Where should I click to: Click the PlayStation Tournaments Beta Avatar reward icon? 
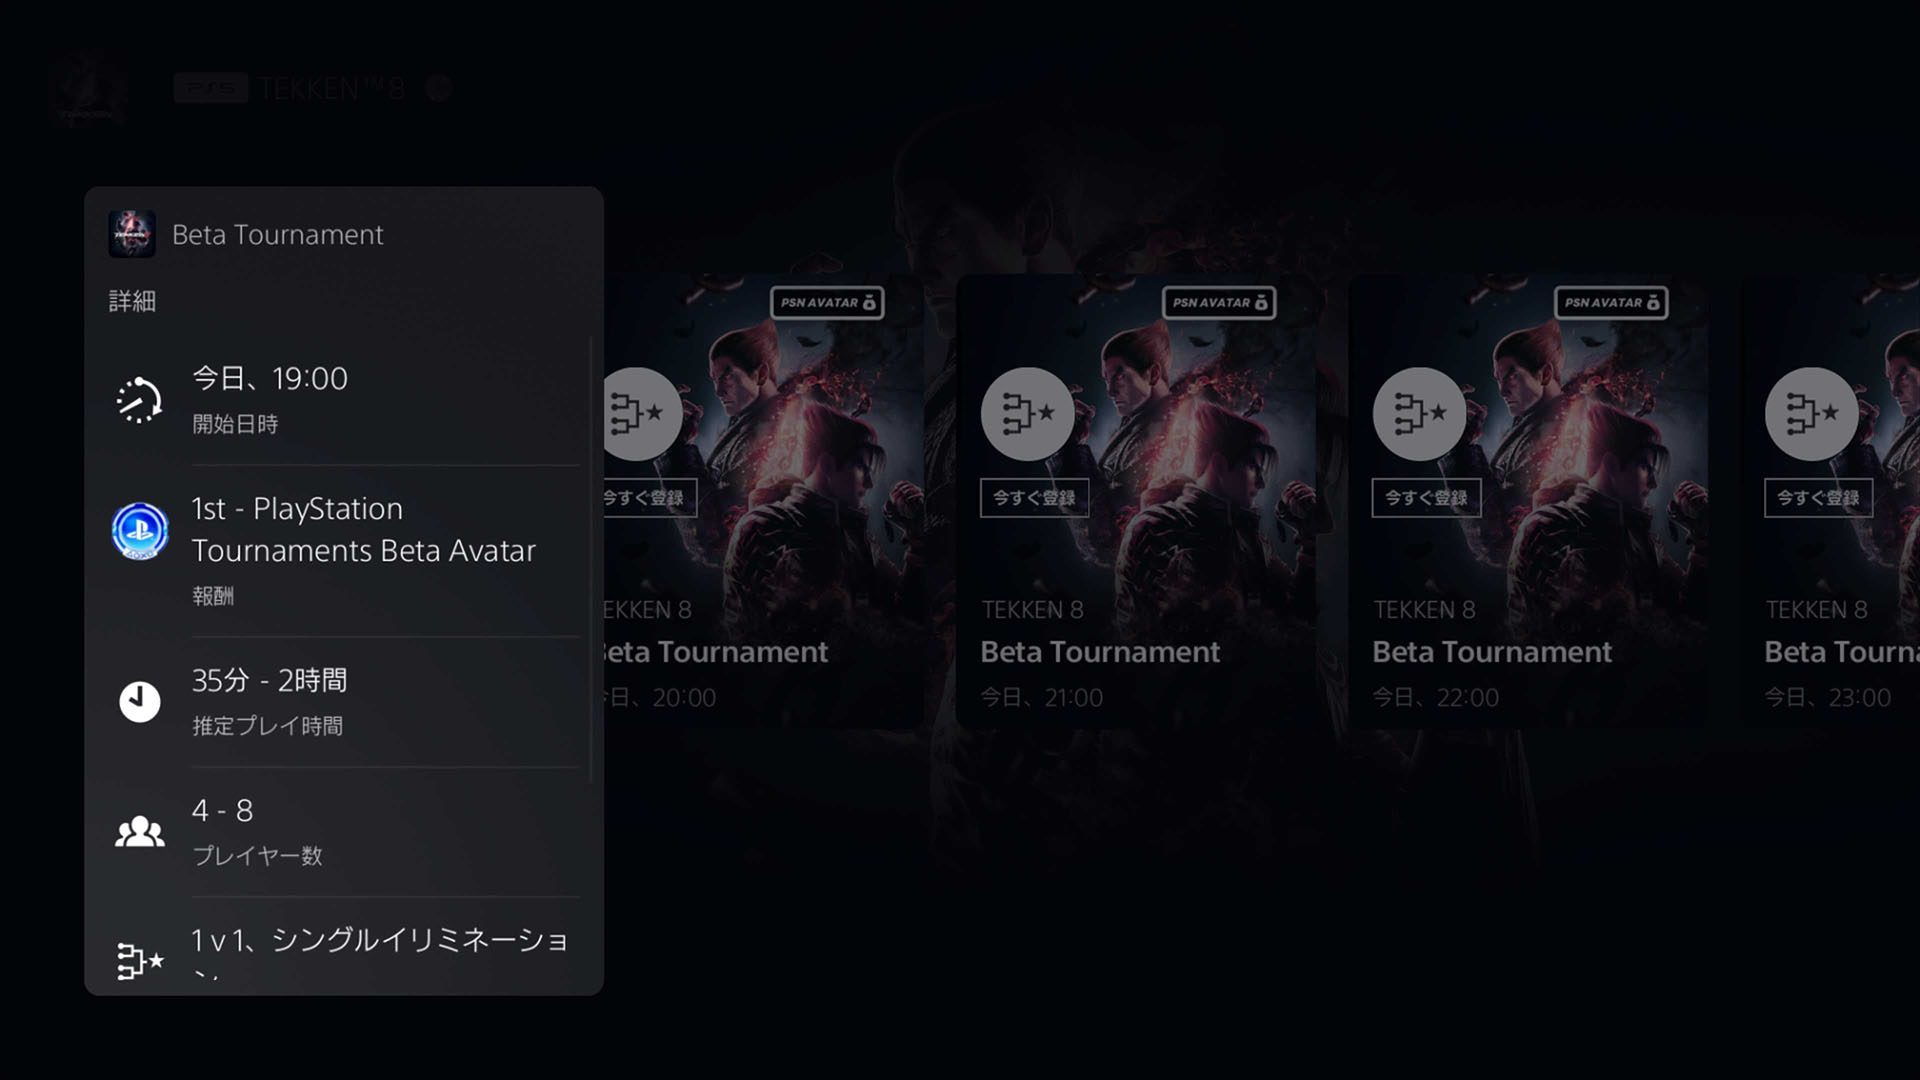(x=140, y=531)
